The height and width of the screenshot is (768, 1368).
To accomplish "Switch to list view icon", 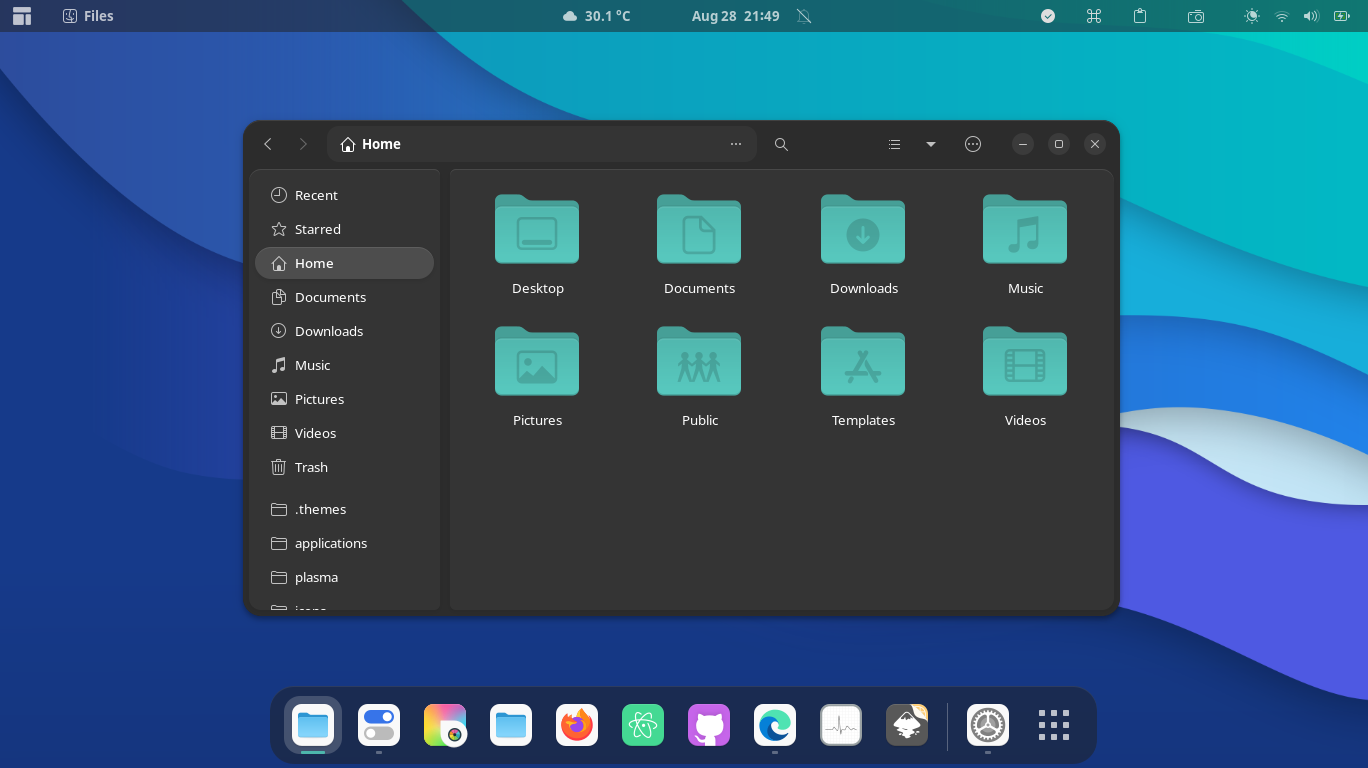I will pyautogui.click(x=894, y=144).
